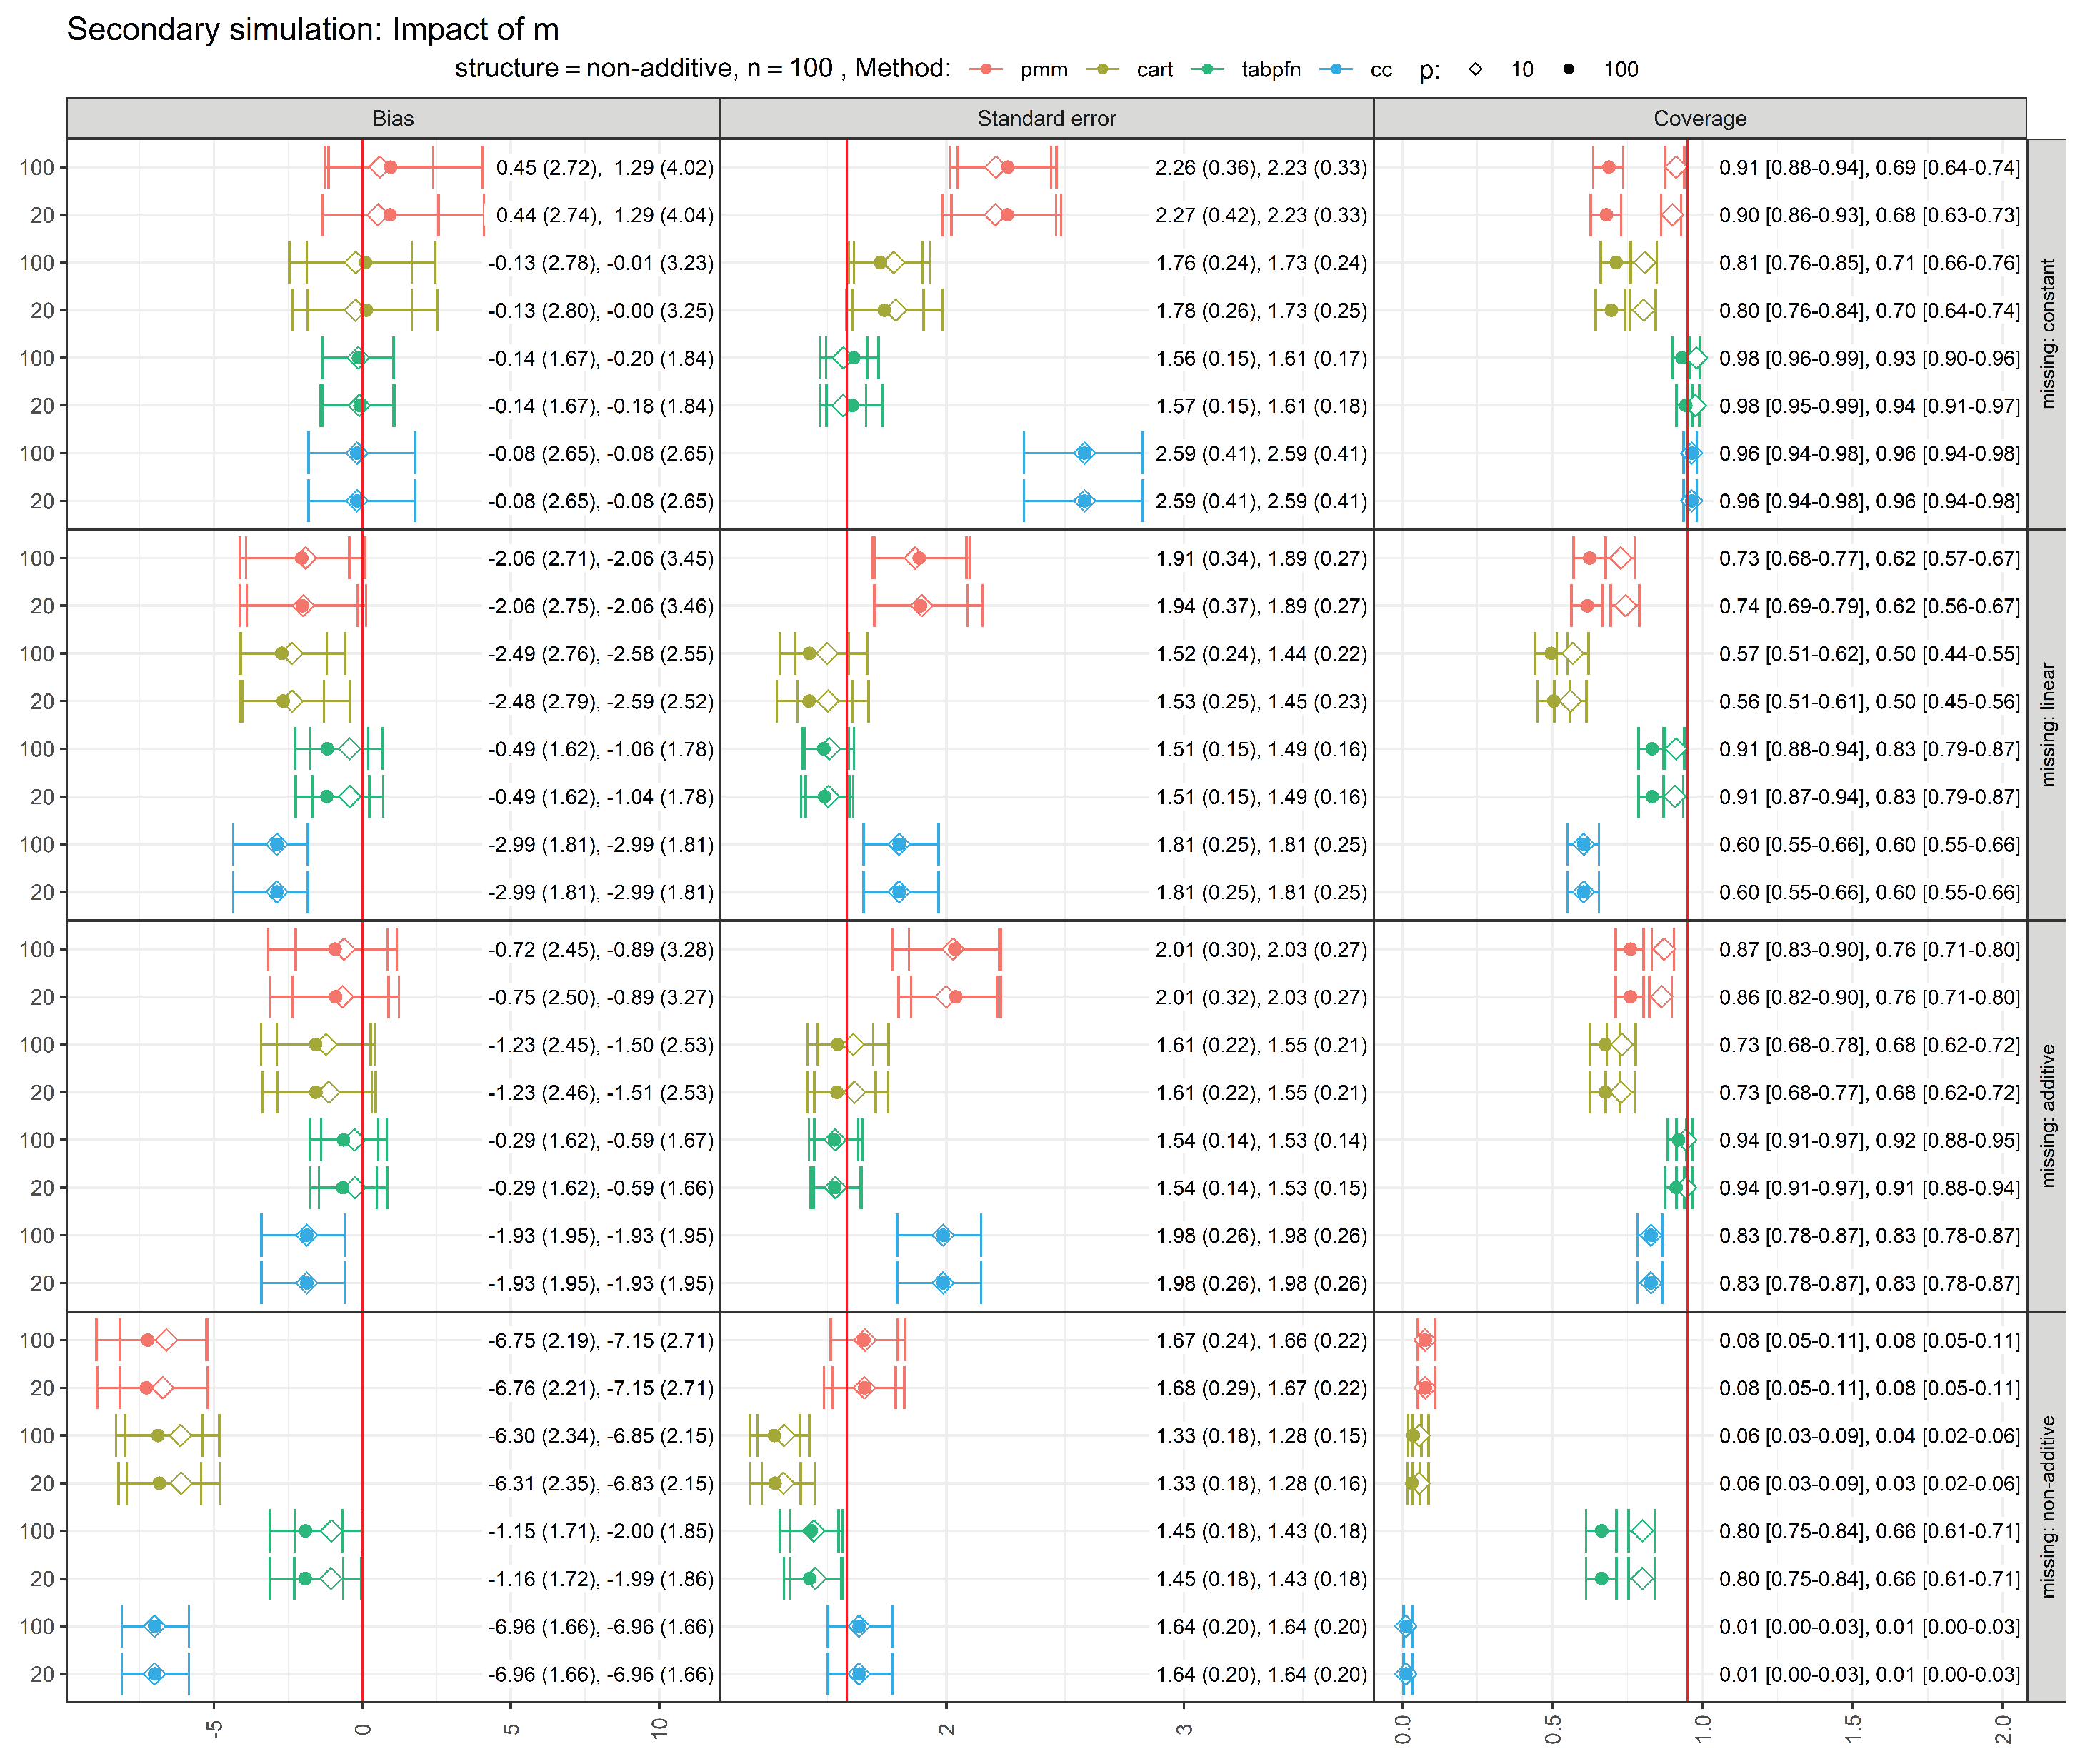Select the Standard error panel header
The height and width of the screenshot is (1764, 2095).
1046,118
